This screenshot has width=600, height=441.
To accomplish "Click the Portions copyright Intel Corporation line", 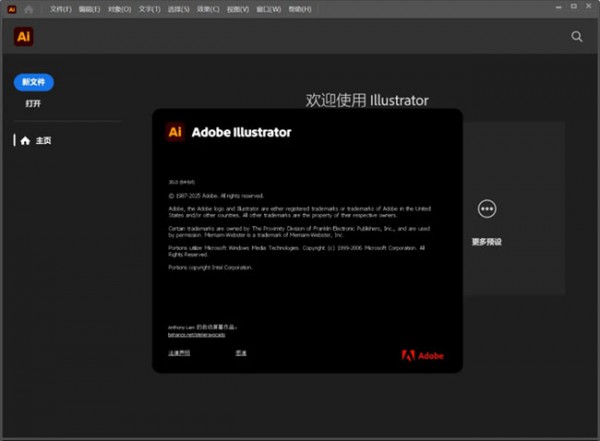I will 210,267.
